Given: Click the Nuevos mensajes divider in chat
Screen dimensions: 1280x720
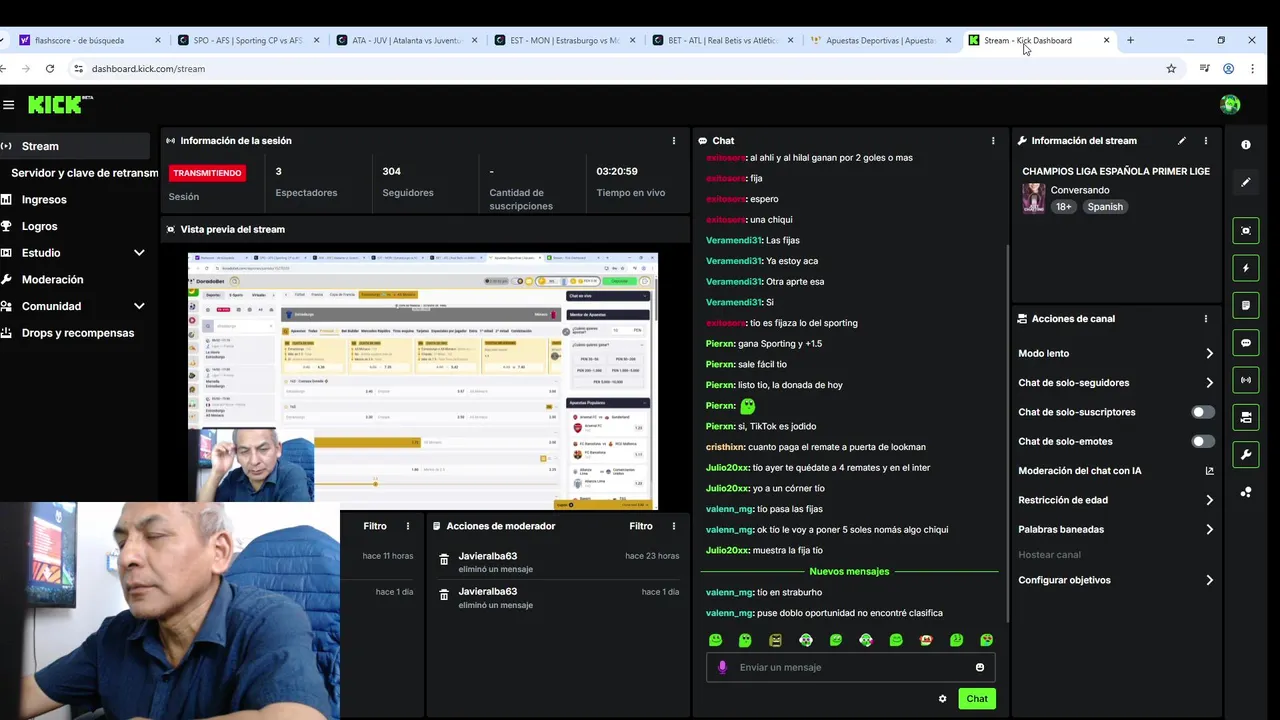Looking at the screenshot, I should tap(849, 572).
